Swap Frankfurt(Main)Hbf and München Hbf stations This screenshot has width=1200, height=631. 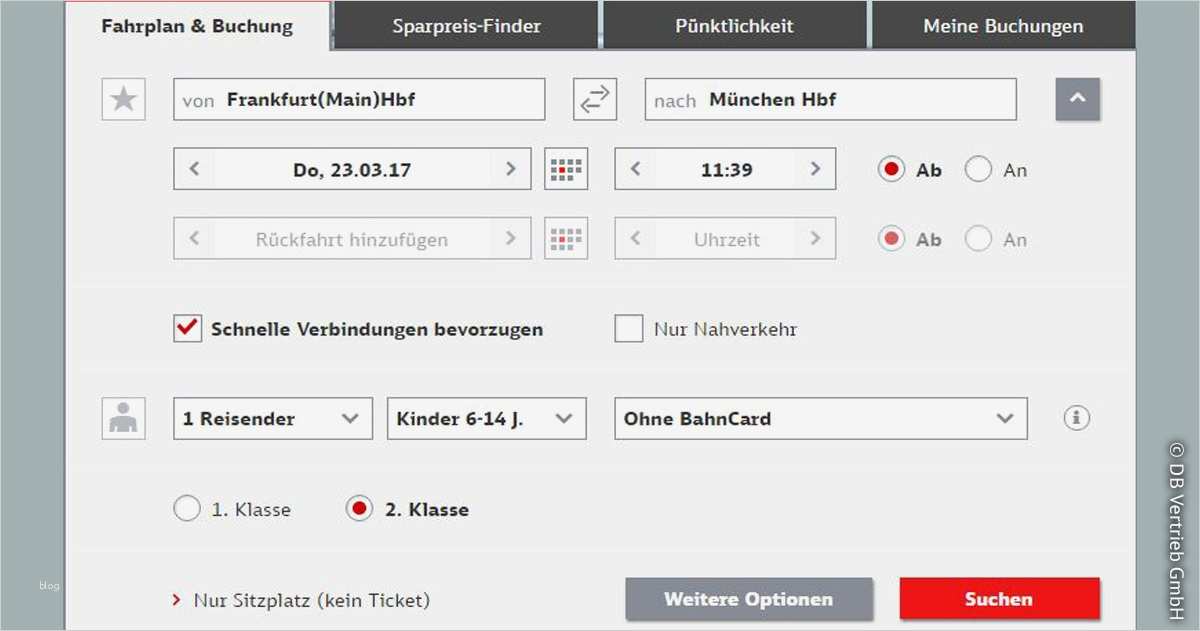(594, 98)
